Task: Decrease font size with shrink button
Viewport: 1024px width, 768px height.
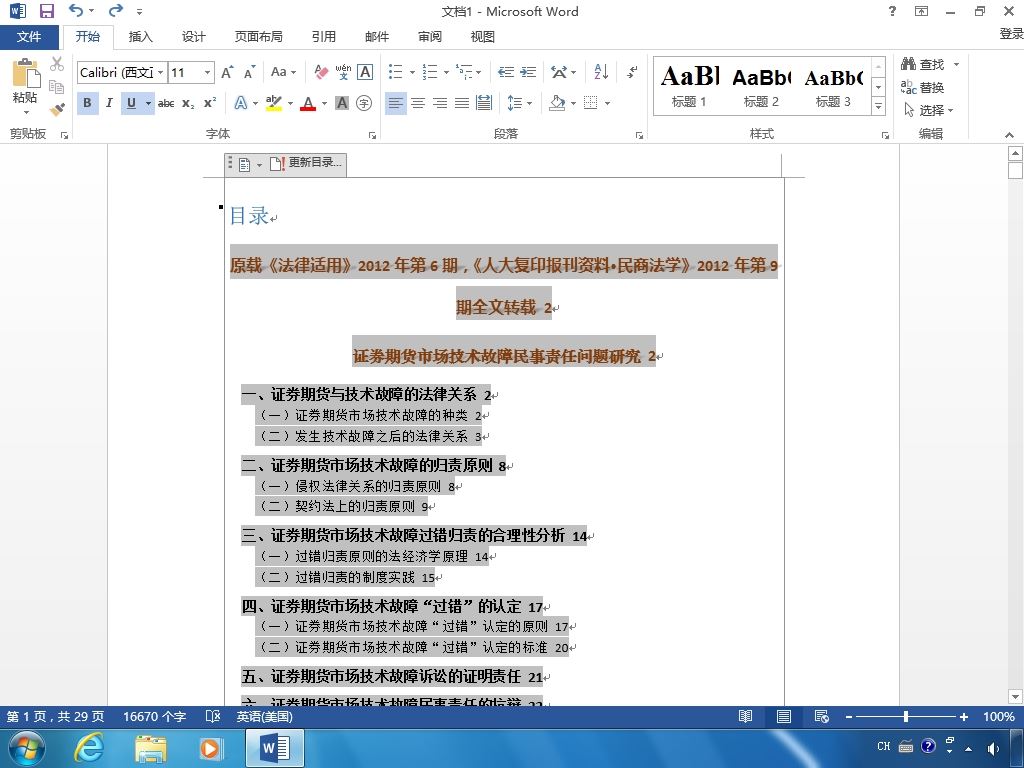Action: point(249,72)
